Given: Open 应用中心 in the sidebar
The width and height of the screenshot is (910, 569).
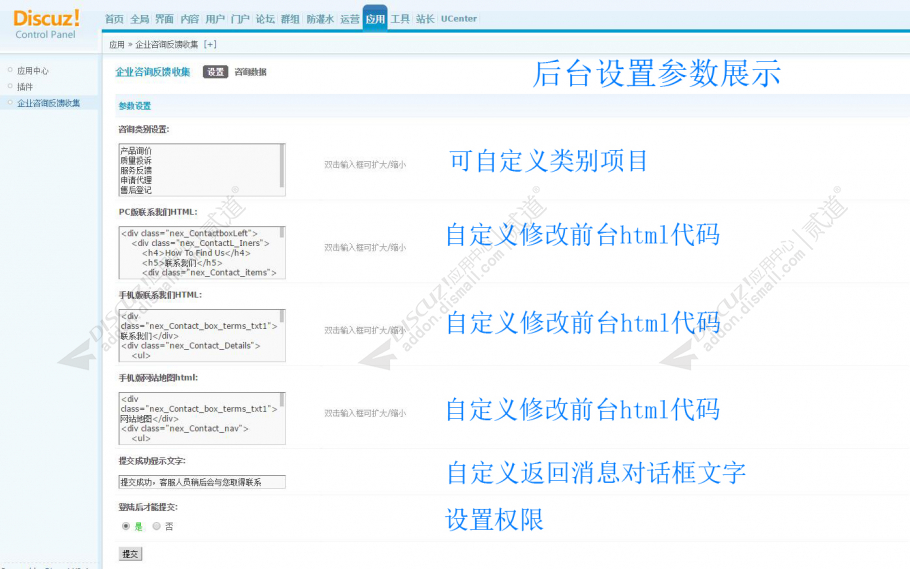Looking at the screenshot, I should (33, 71).
